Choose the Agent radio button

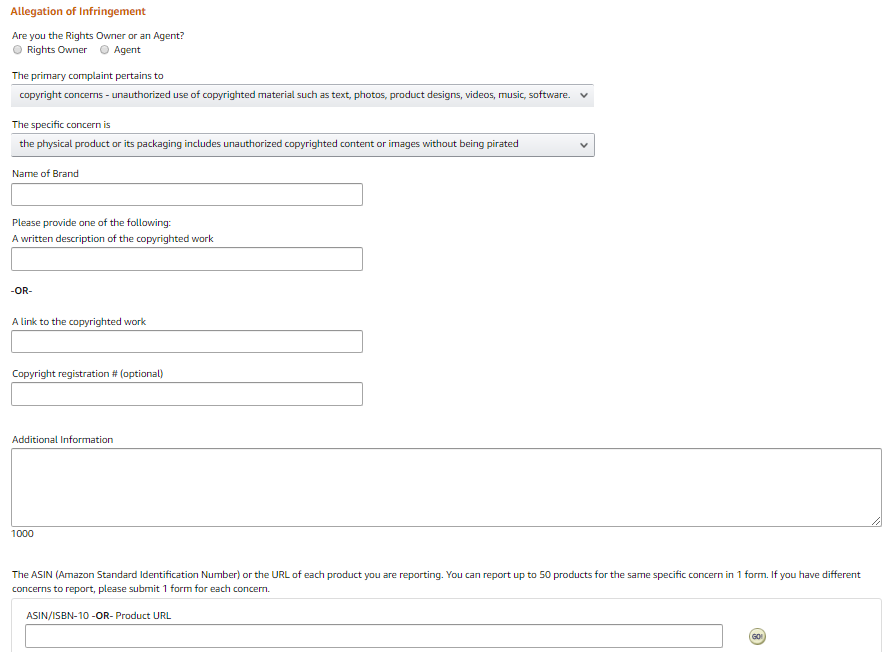pyautogui.click(x=105, y=50)
